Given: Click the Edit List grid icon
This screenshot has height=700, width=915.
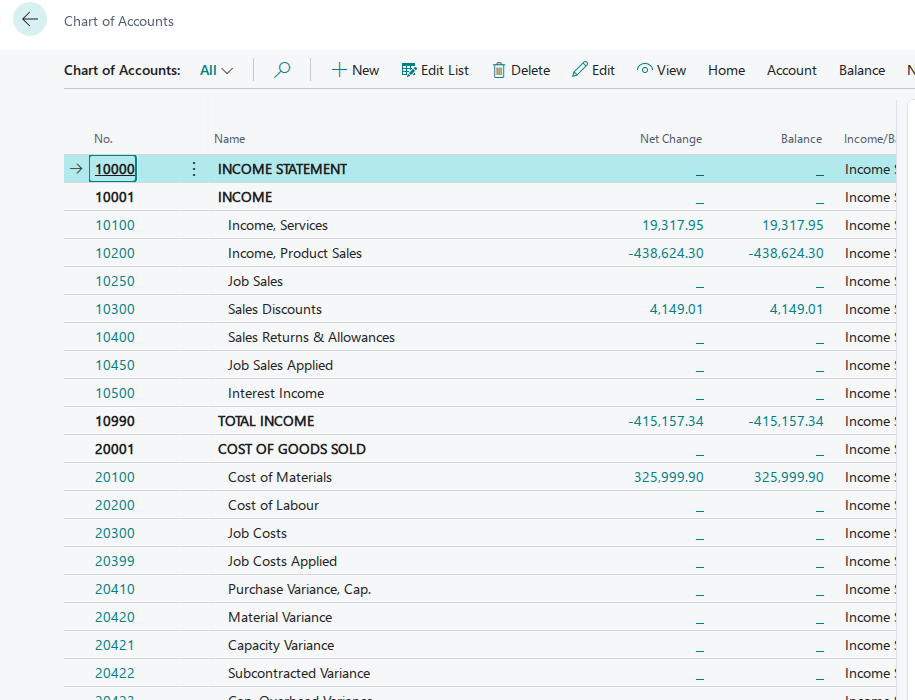Looking at the screenshot, I should 409,70.
